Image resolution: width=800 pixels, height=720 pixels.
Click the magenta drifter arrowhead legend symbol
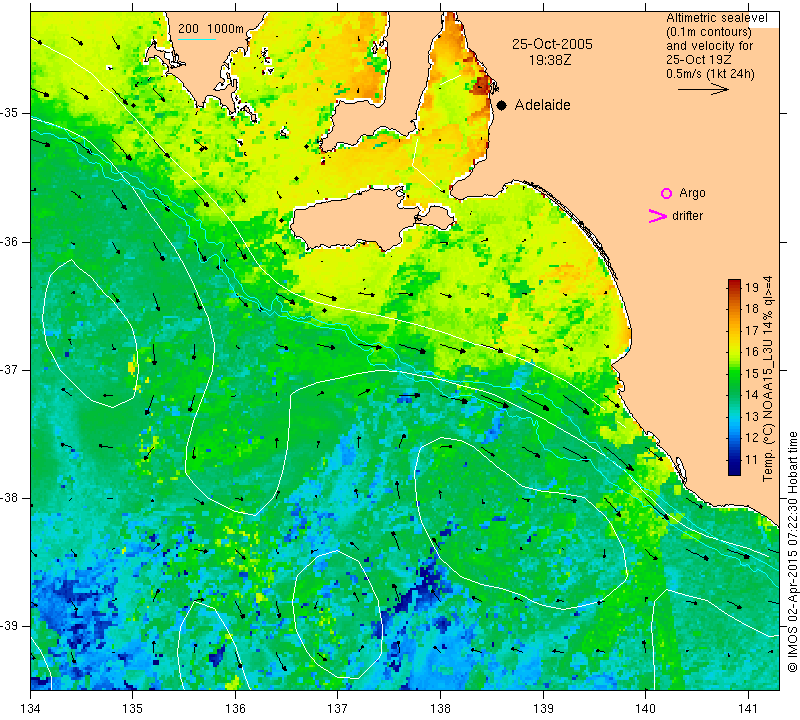(x=658, y=216)
